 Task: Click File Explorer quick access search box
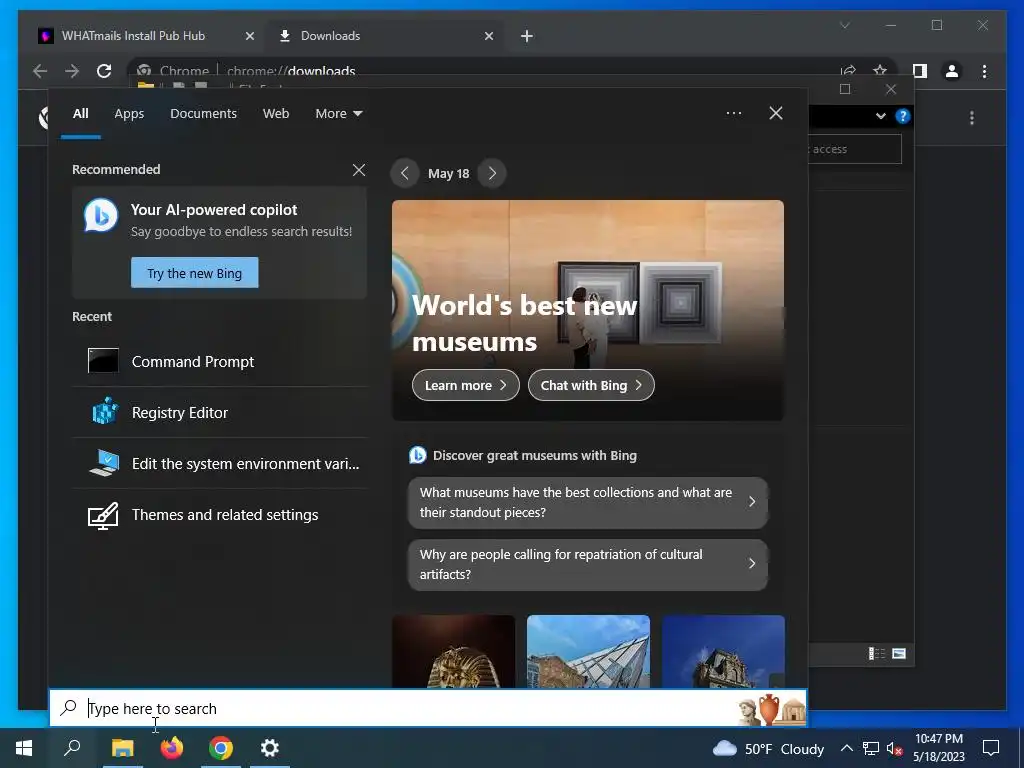coord(855,149)
